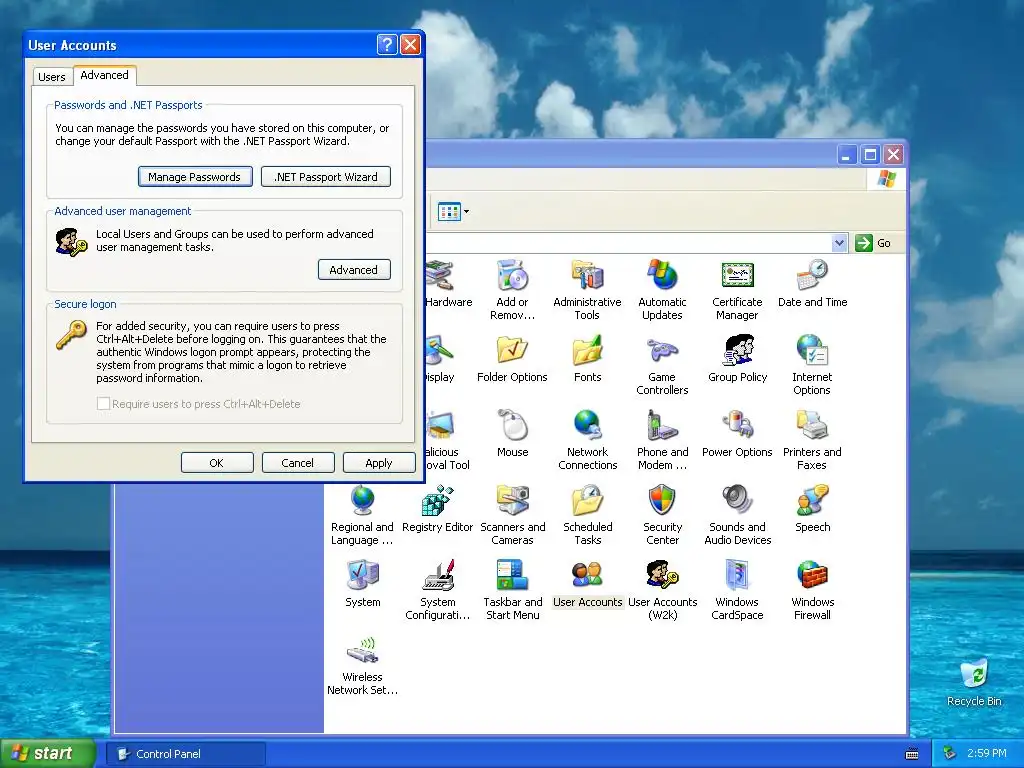Open Printers and Faxes icon
Viewport: 1024px width, 768px height.
coord(812,426)
